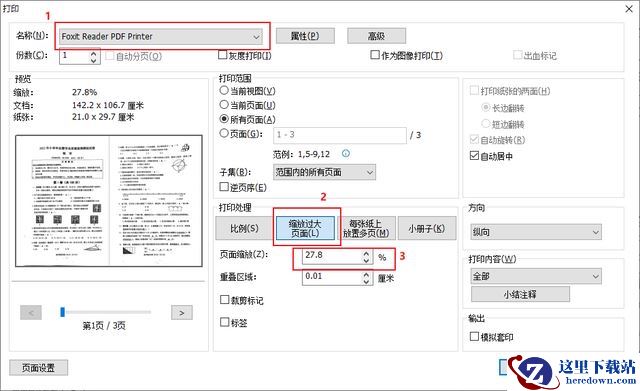Enable grayscale printing checkbox
The image size is (640, 391).
(x=222, y=55)
